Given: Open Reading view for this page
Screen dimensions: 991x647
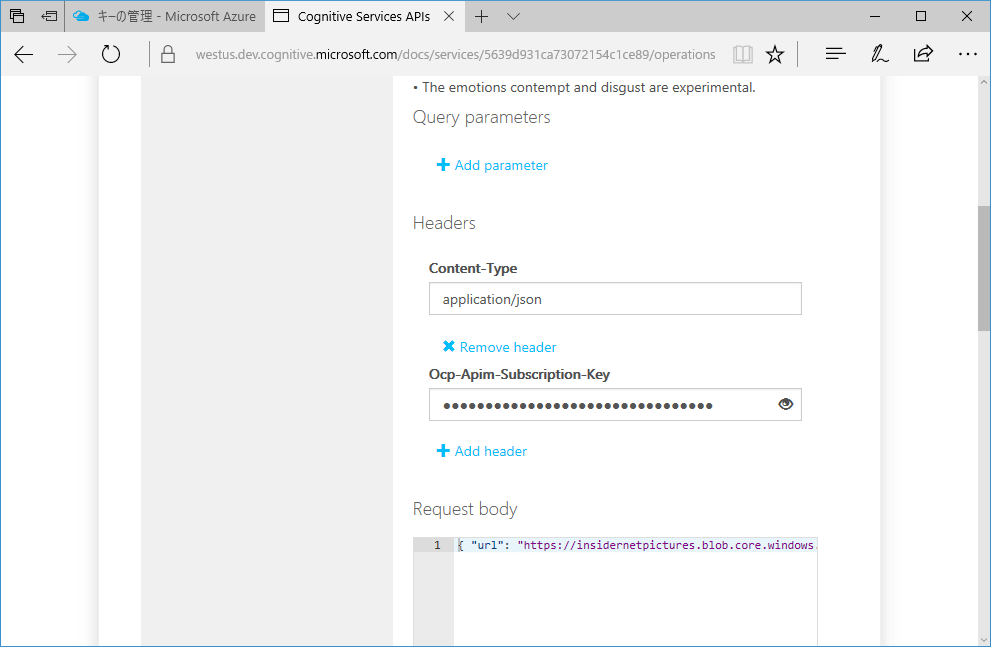Looking at the screenshot, I should (742, 54).
